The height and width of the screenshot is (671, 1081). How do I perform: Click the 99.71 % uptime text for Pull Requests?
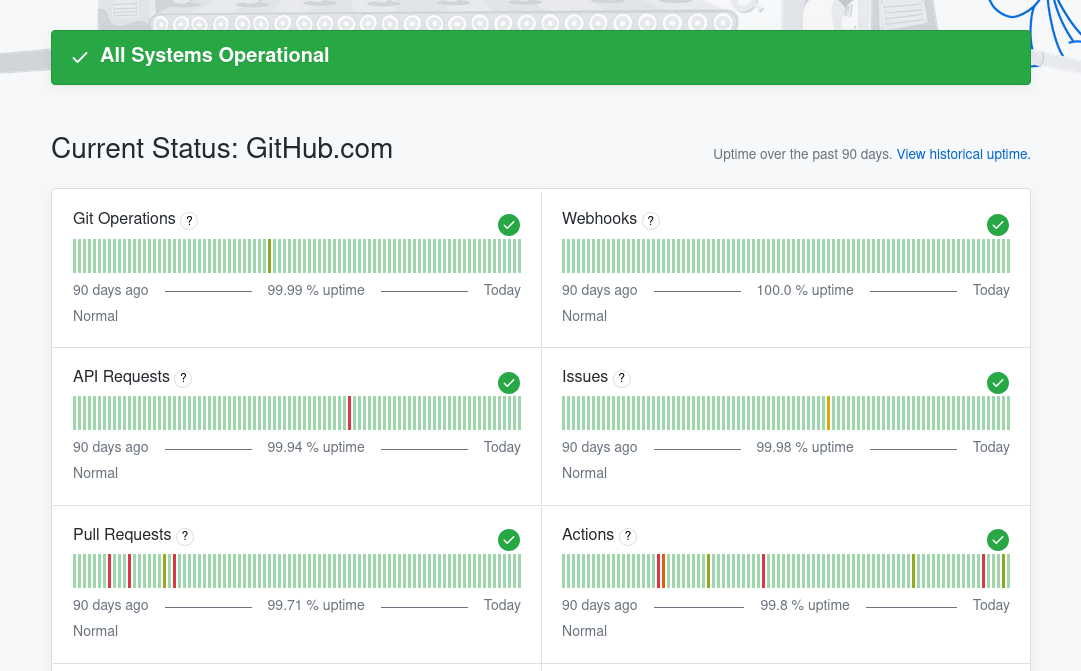pos(316,605)
